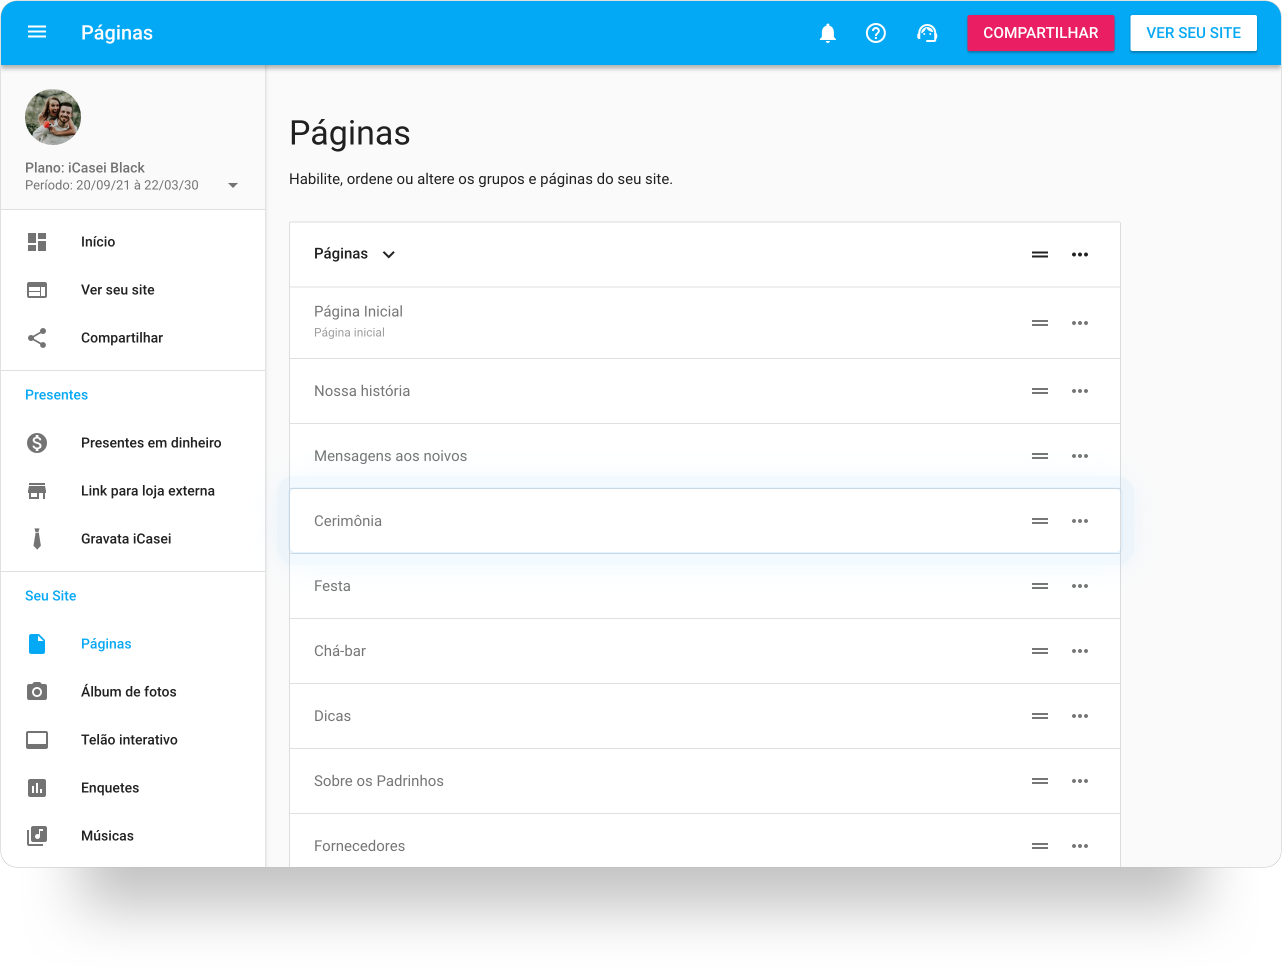The height and width of the screenshot is (968, 1282).
Task: Open the Início menu item
Action: 98,242
